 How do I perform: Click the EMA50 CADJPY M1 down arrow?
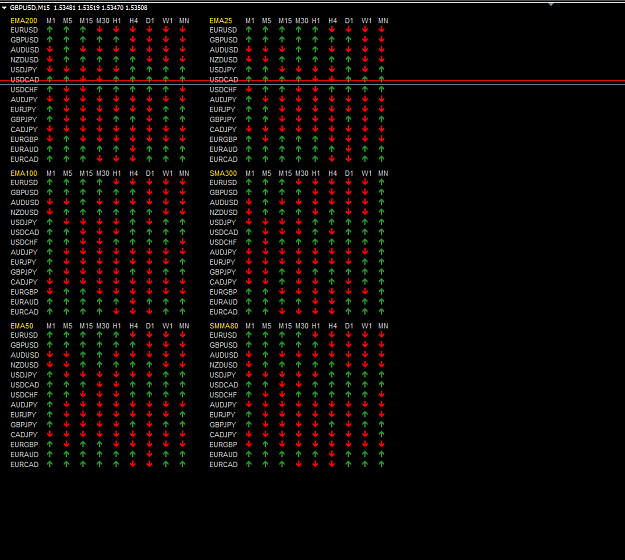point(50,434)
